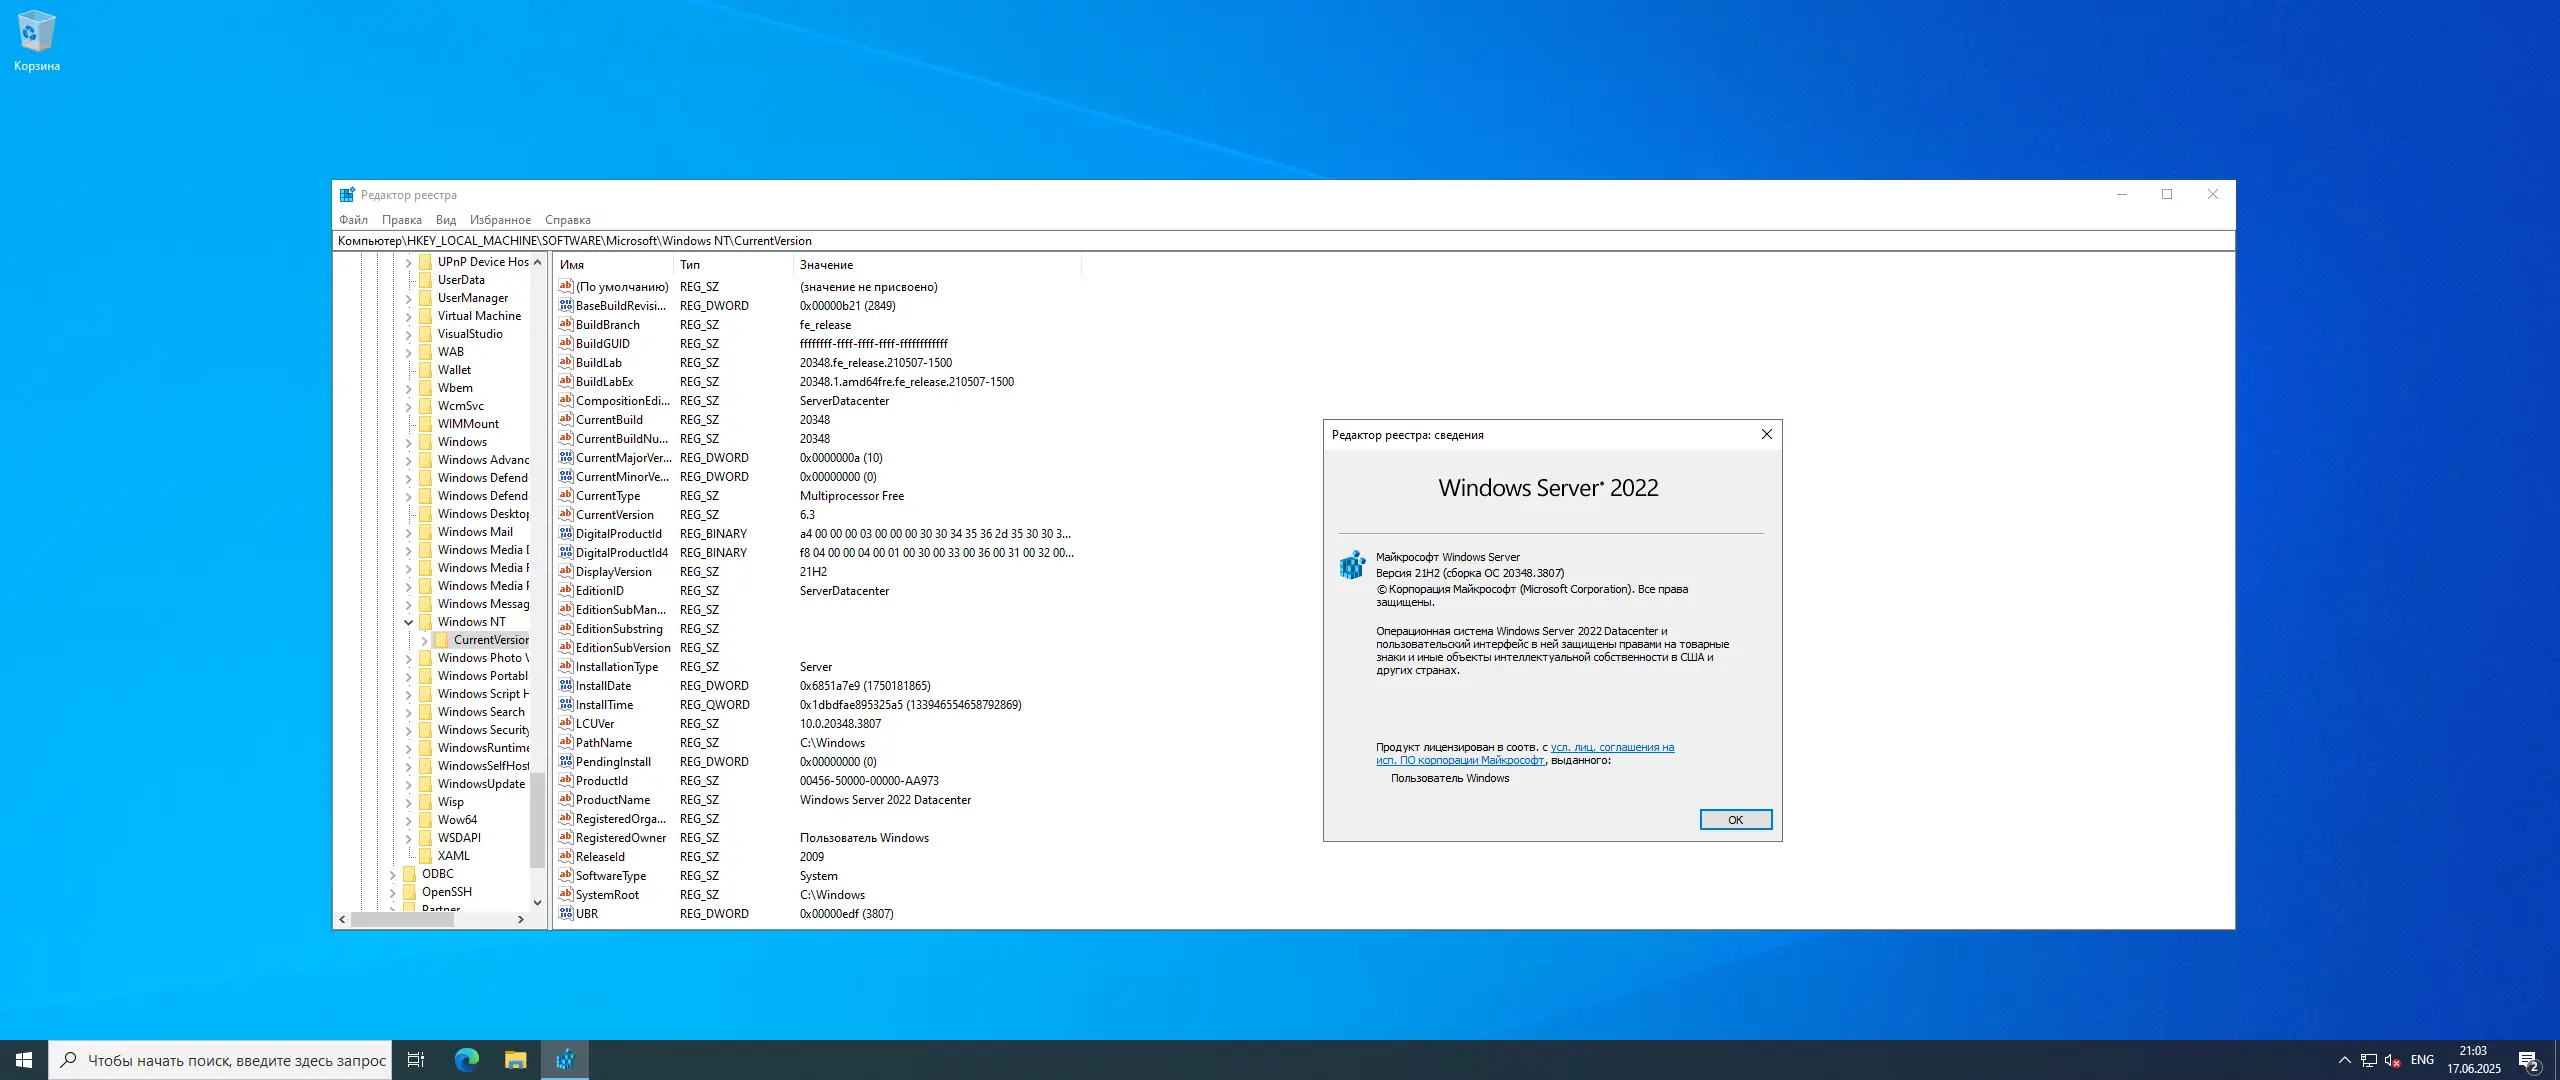Open File Explorer from the taskbar
The width and height of the screenshot is (2560, 1080).
tap(515, 1060)
